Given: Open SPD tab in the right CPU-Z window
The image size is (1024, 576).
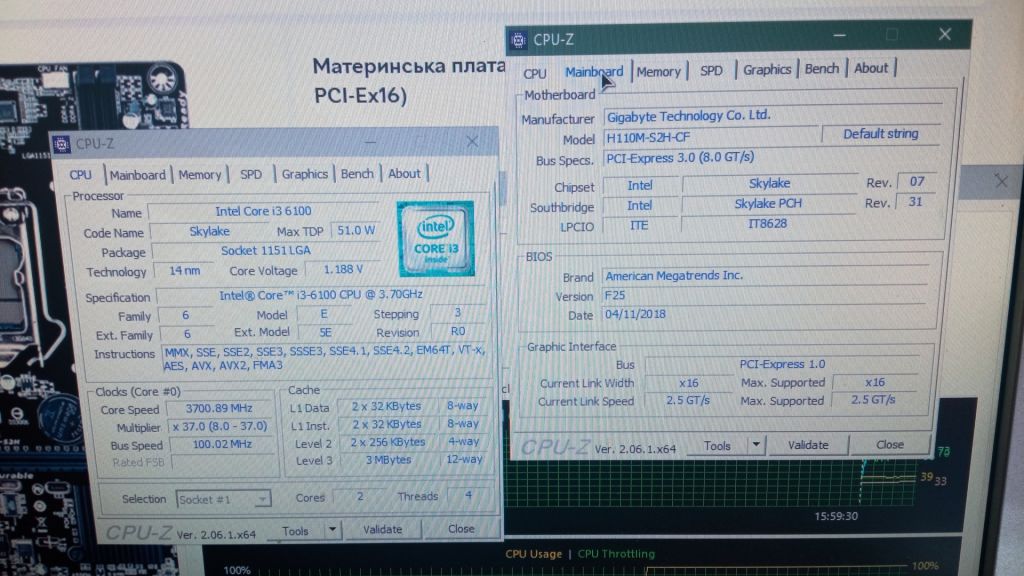Looking at the screenshot, I should pyautogui.click(x=711, y=71).
